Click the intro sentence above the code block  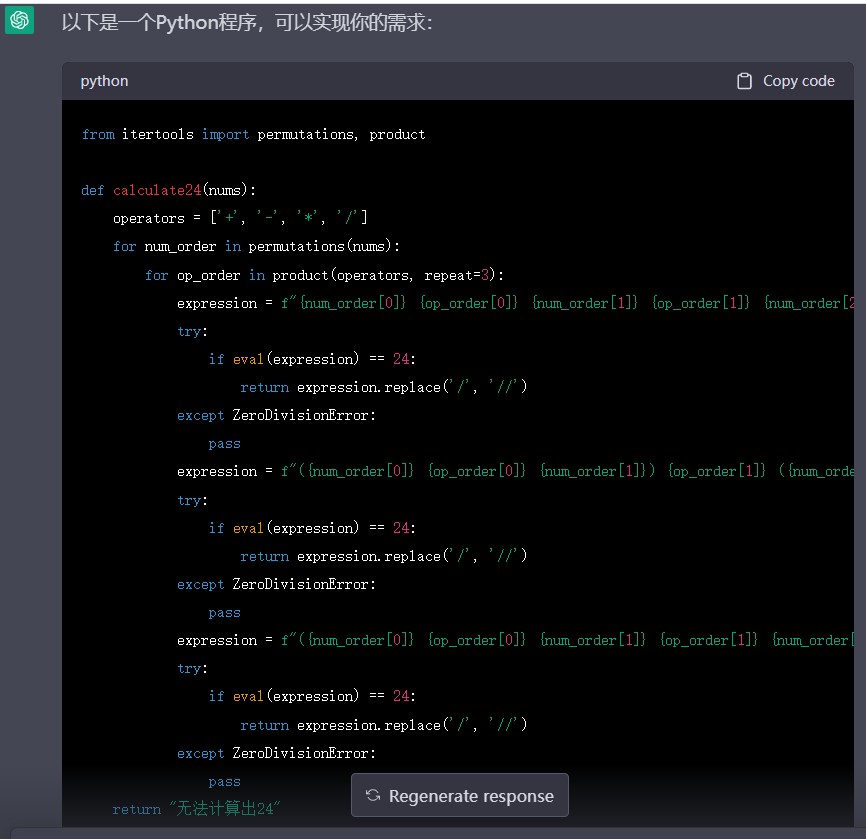(x=247, y=21)
